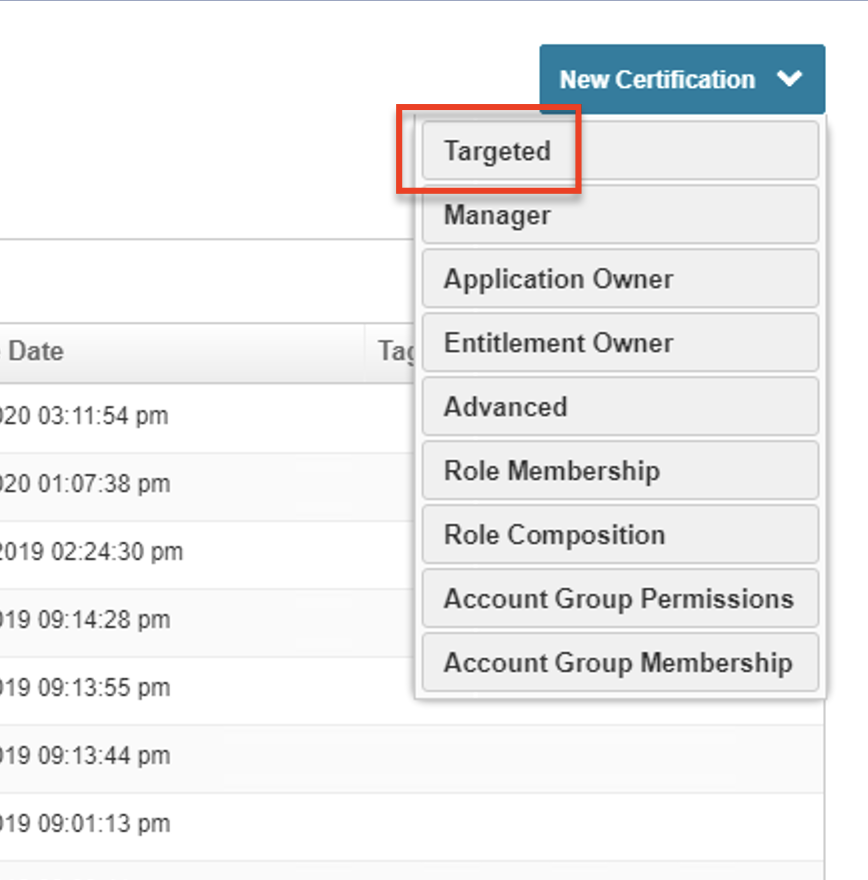Click the chevron arrow on New Certification
This screenshot has height=880, width=868.
(x=790, y=79)
